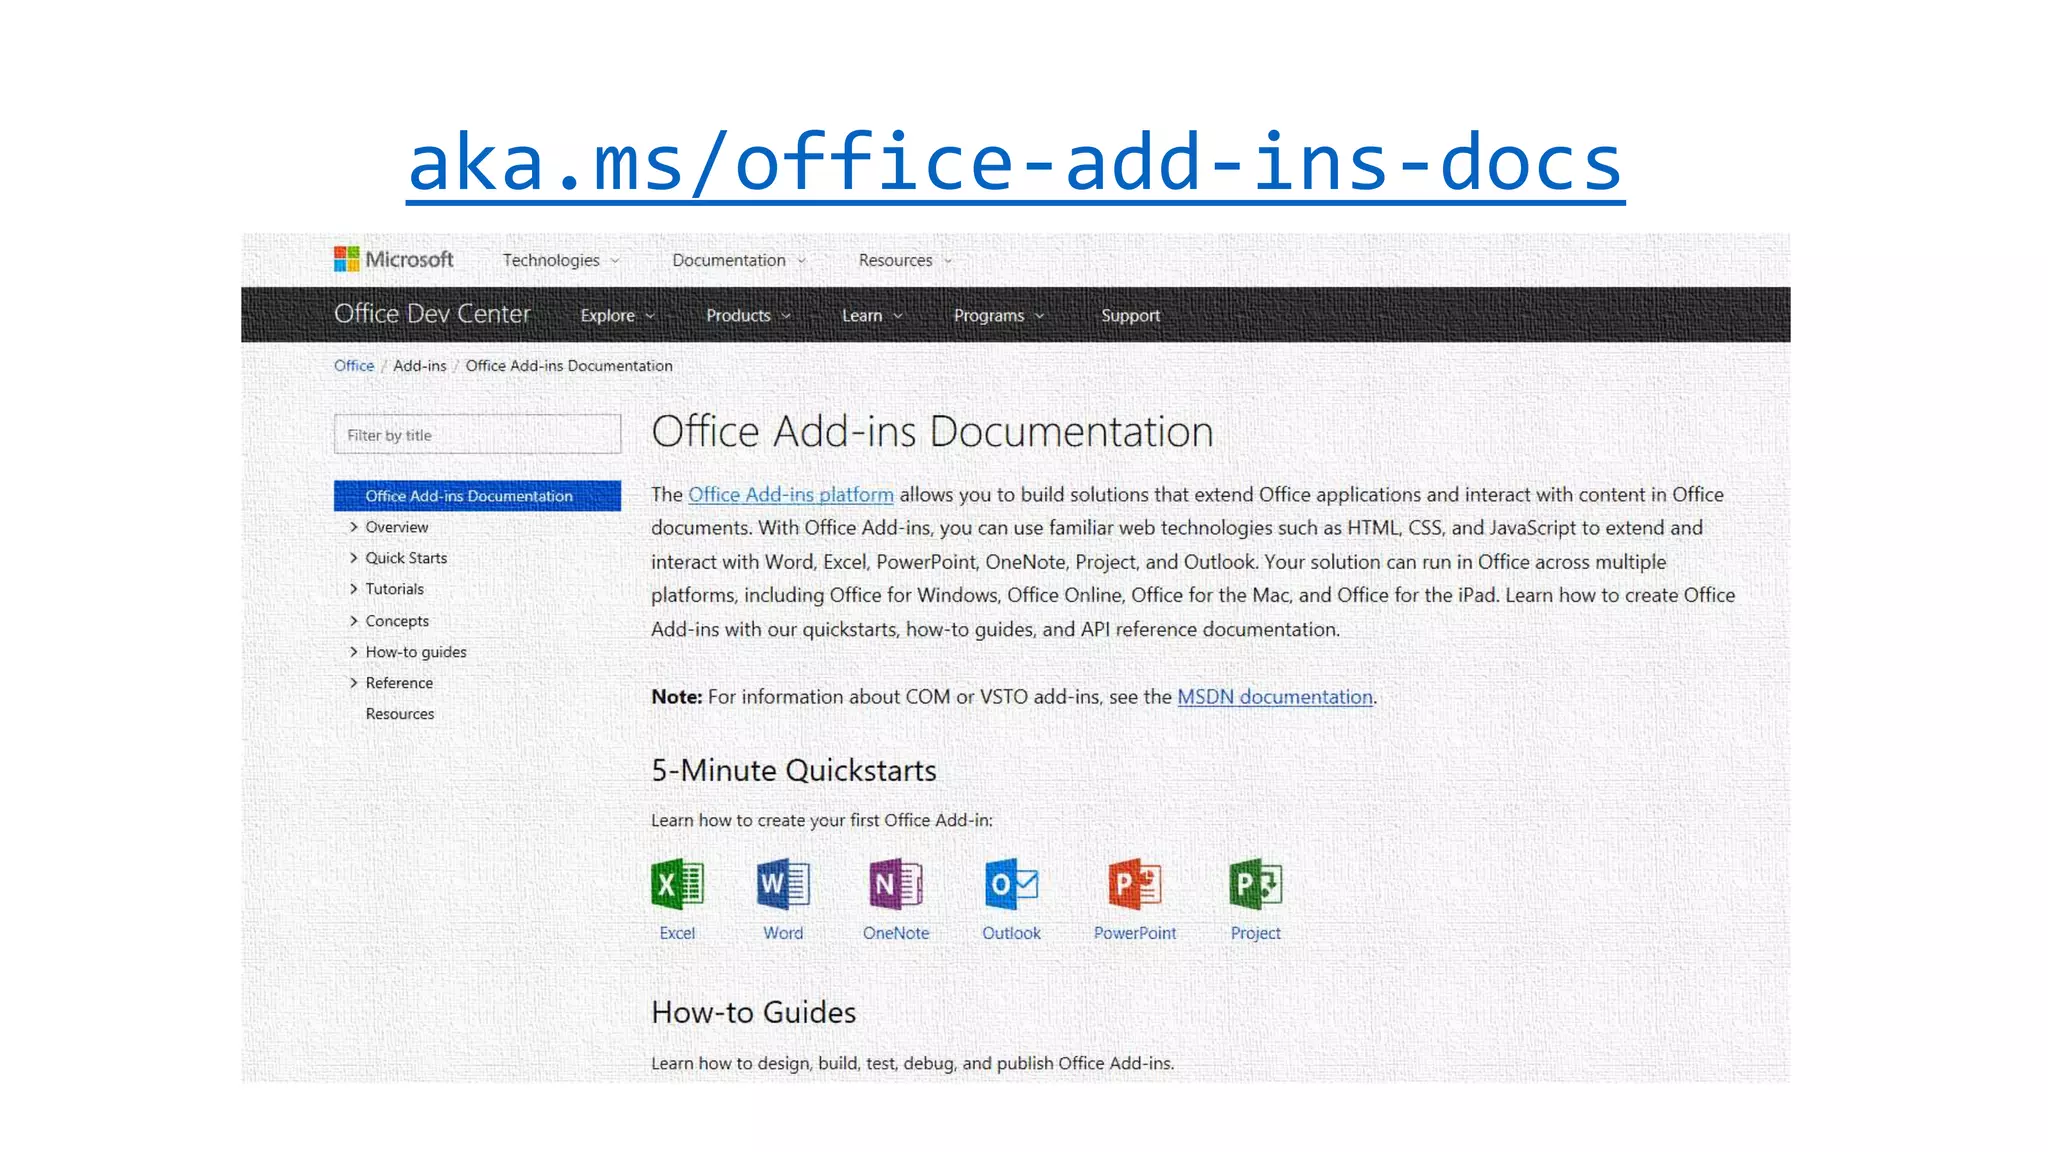The image size is (2048, 1152).
Task: Select the Reference sidebar item
Action: [x=399, y=683]
